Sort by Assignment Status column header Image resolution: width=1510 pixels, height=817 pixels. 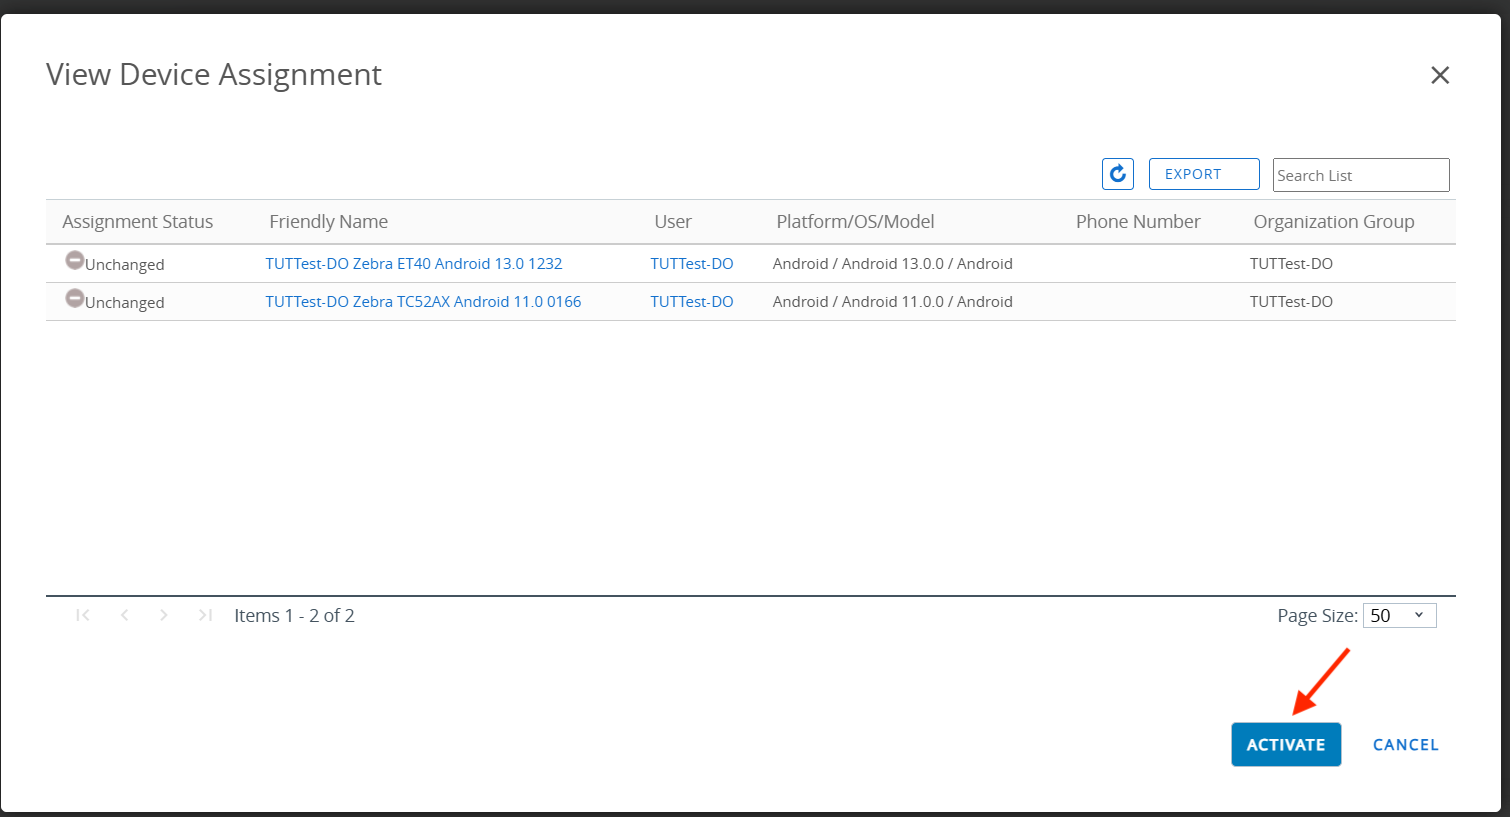click(x=137, y=222)
